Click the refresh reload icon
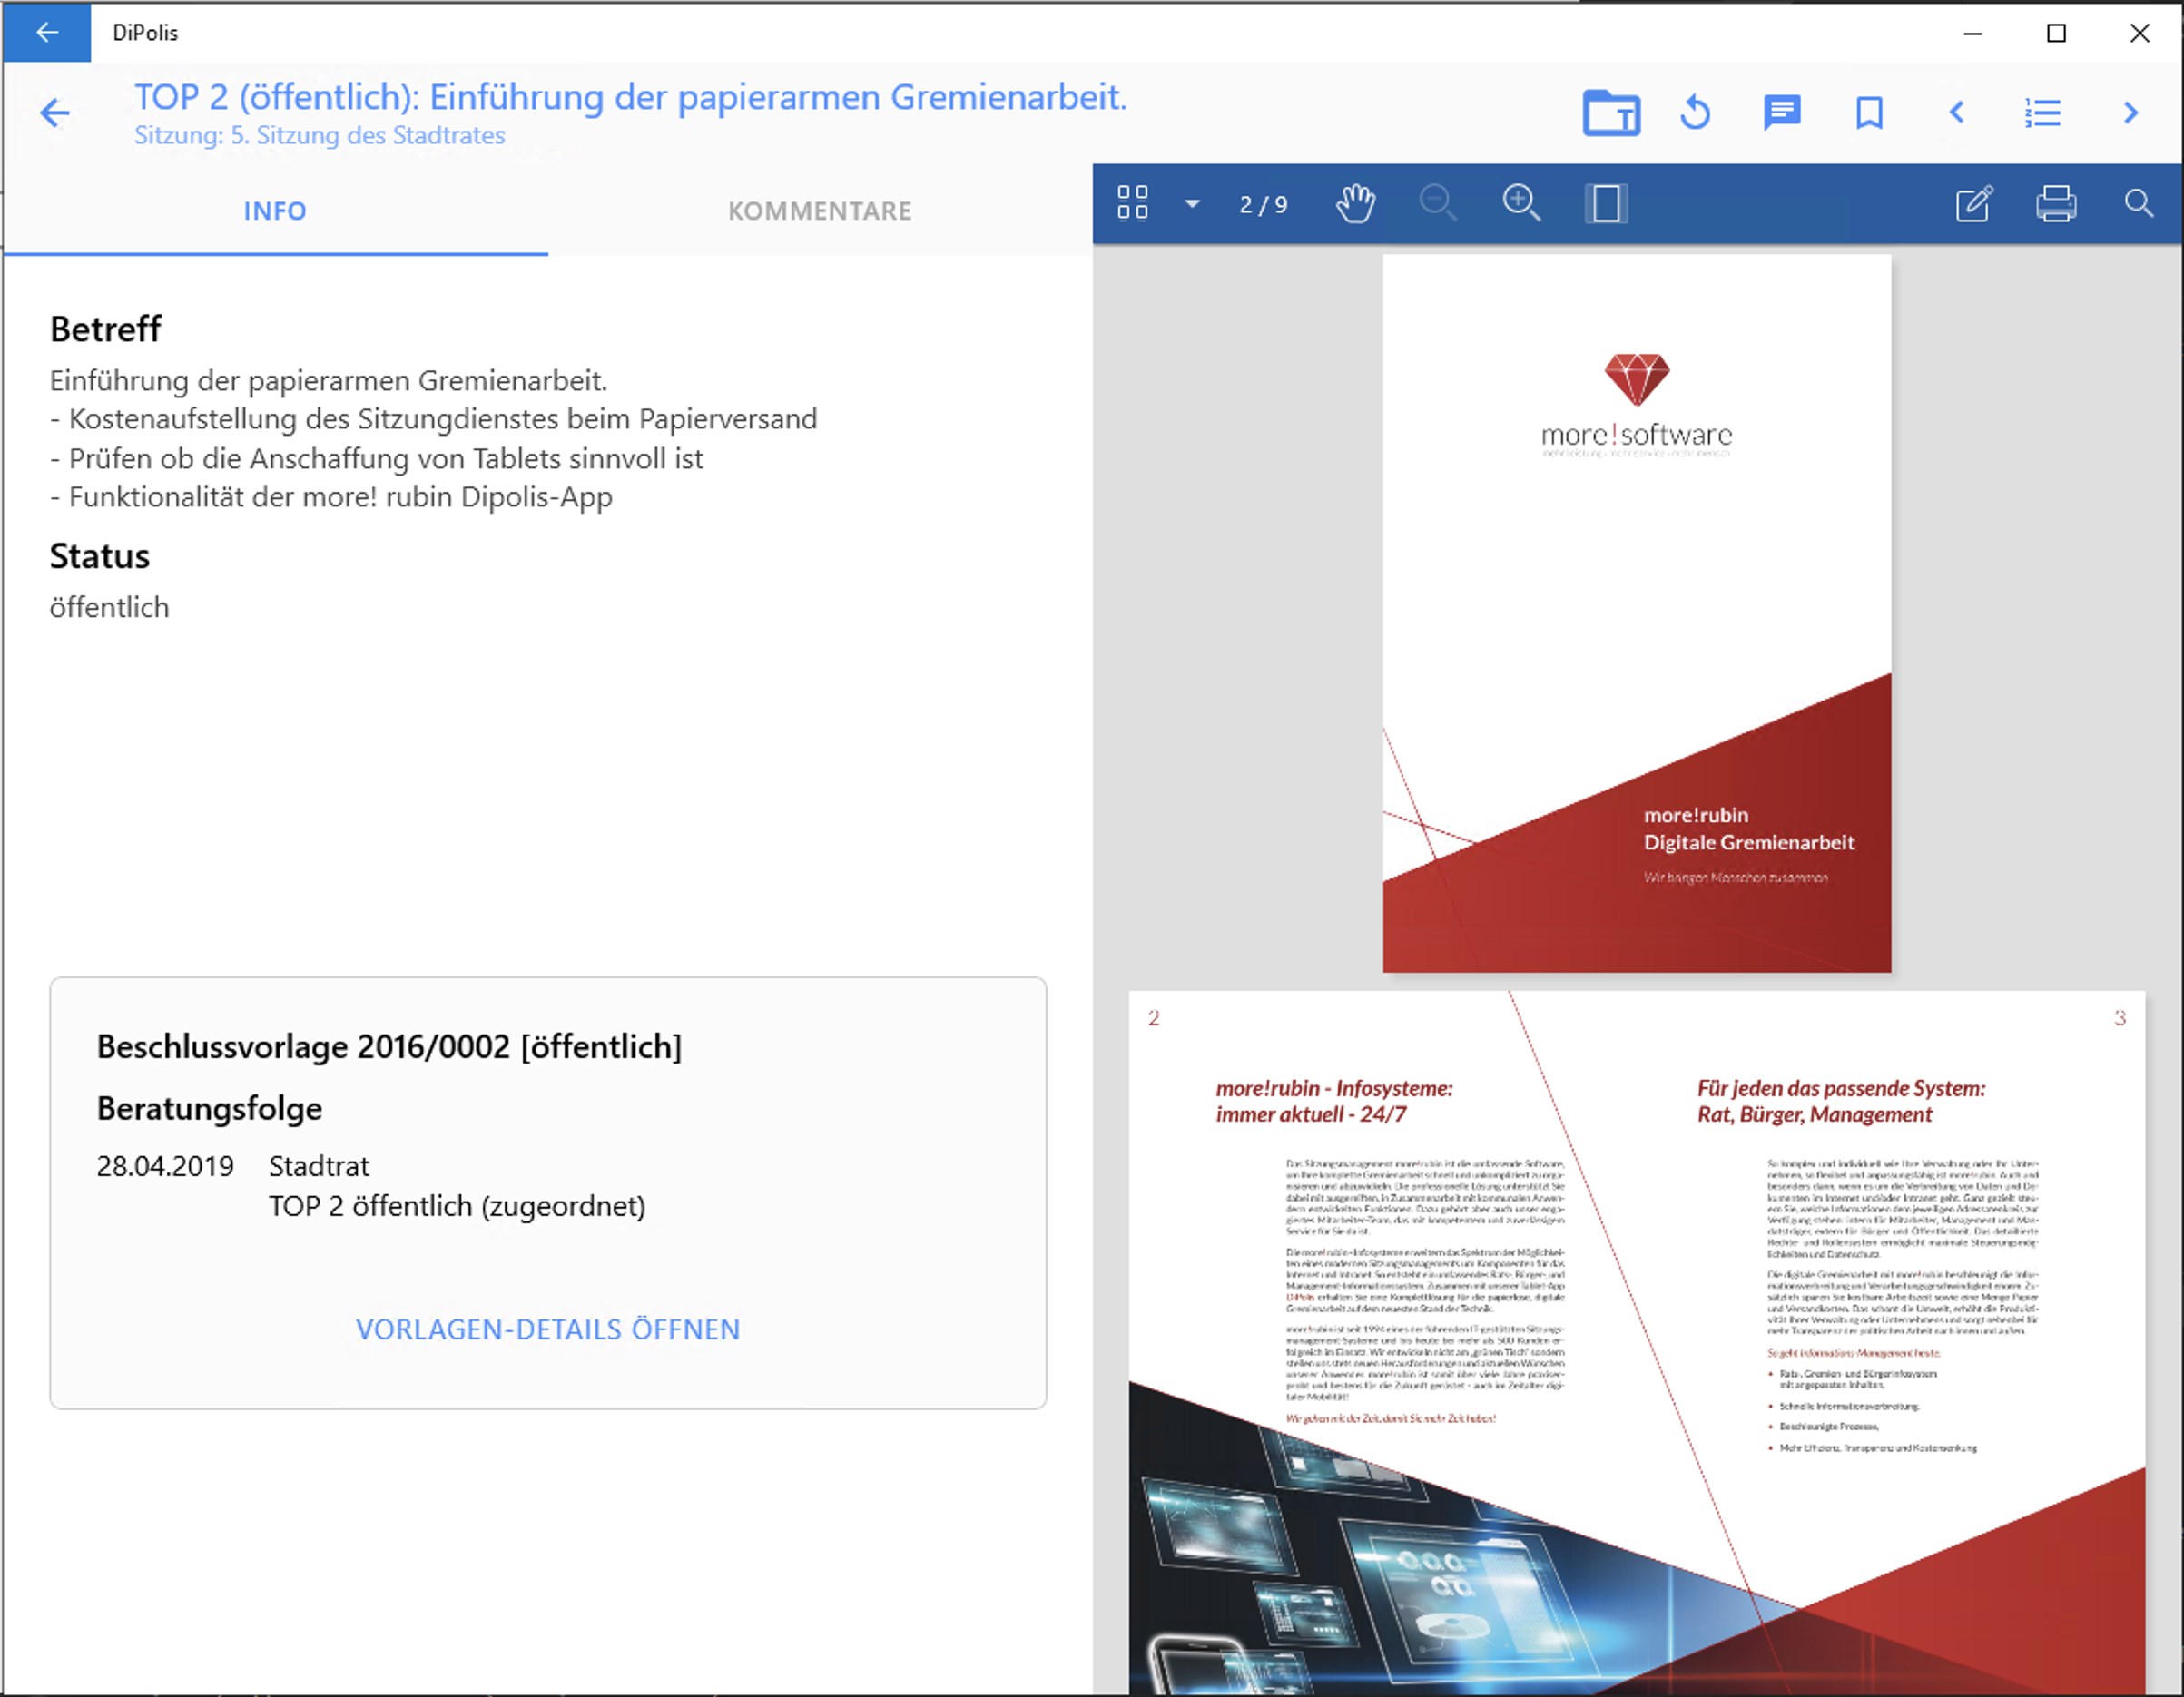 click(x=1695, y=113)
